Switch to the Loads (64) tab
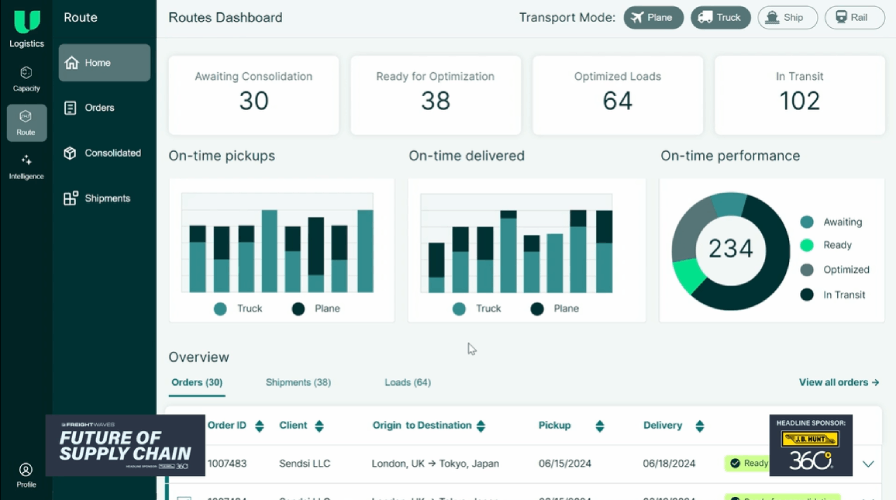896x500 pixels. (407, 382)
